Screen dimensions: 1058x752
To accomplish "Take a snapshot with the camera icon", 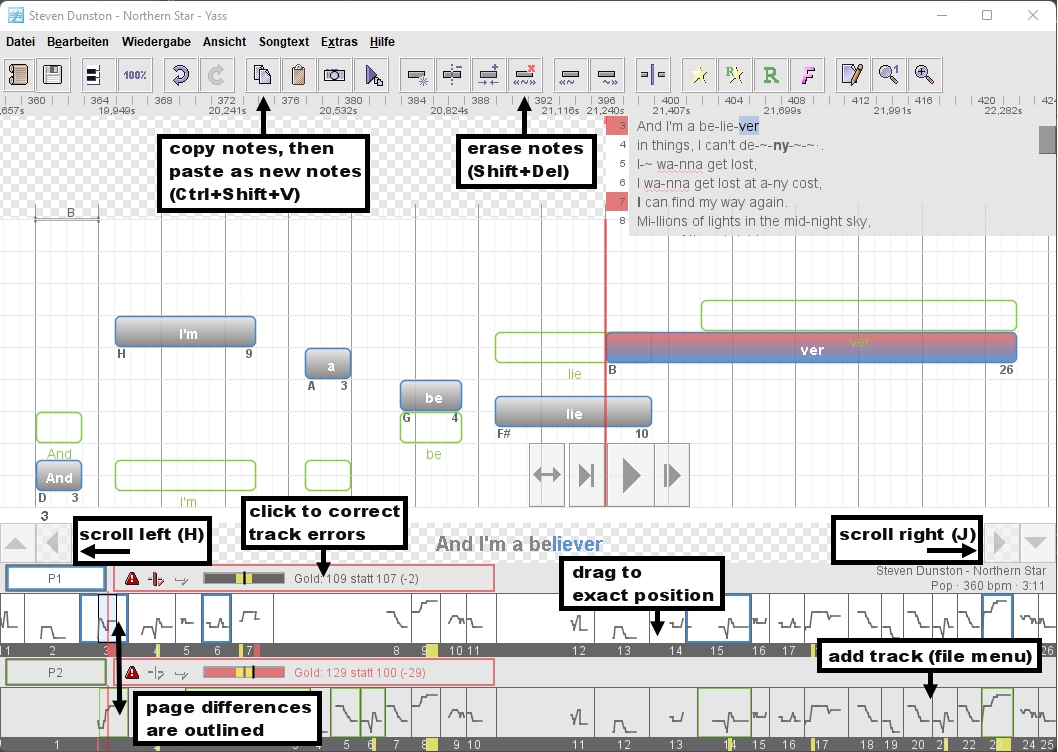I will pos(334,75).
